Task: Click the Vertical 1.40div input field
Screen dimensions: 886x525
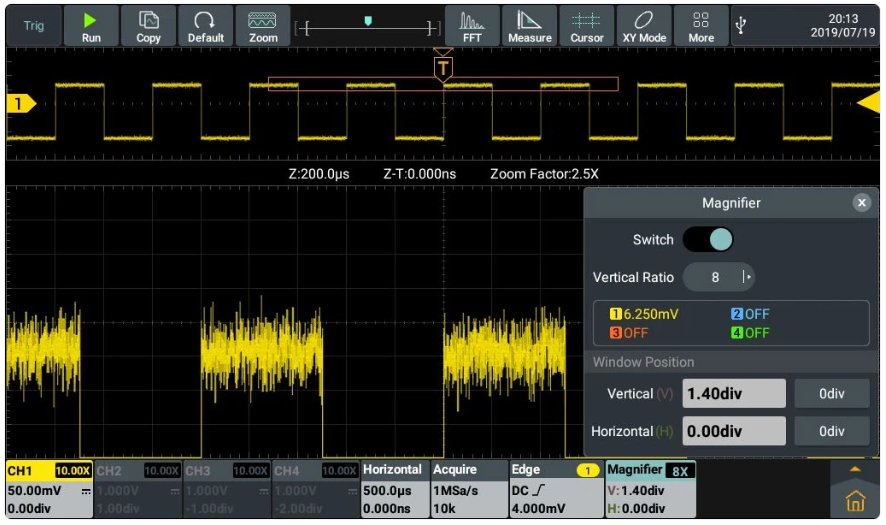Action: 733,393
